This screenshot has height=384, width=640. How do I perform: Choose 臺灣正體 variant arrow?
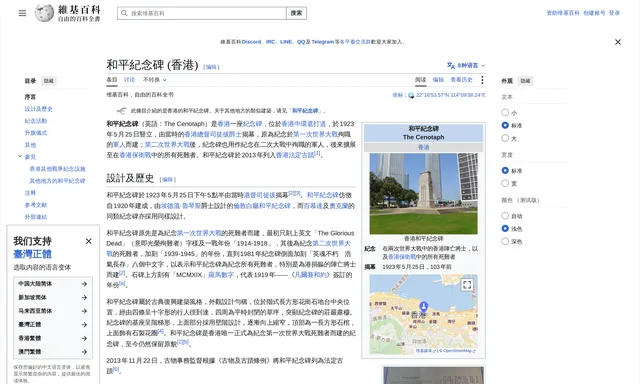click(x=84, y=324)
